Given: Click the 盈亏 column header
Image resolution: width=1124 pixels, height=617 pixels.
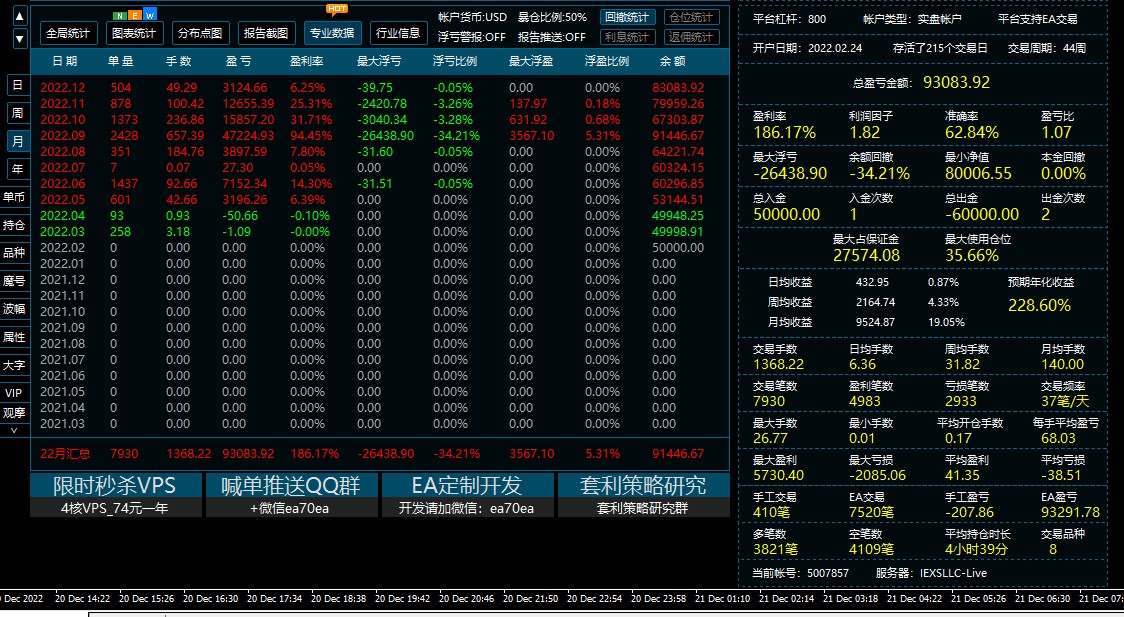Looking at the screenshot, I should coord(238,62).
